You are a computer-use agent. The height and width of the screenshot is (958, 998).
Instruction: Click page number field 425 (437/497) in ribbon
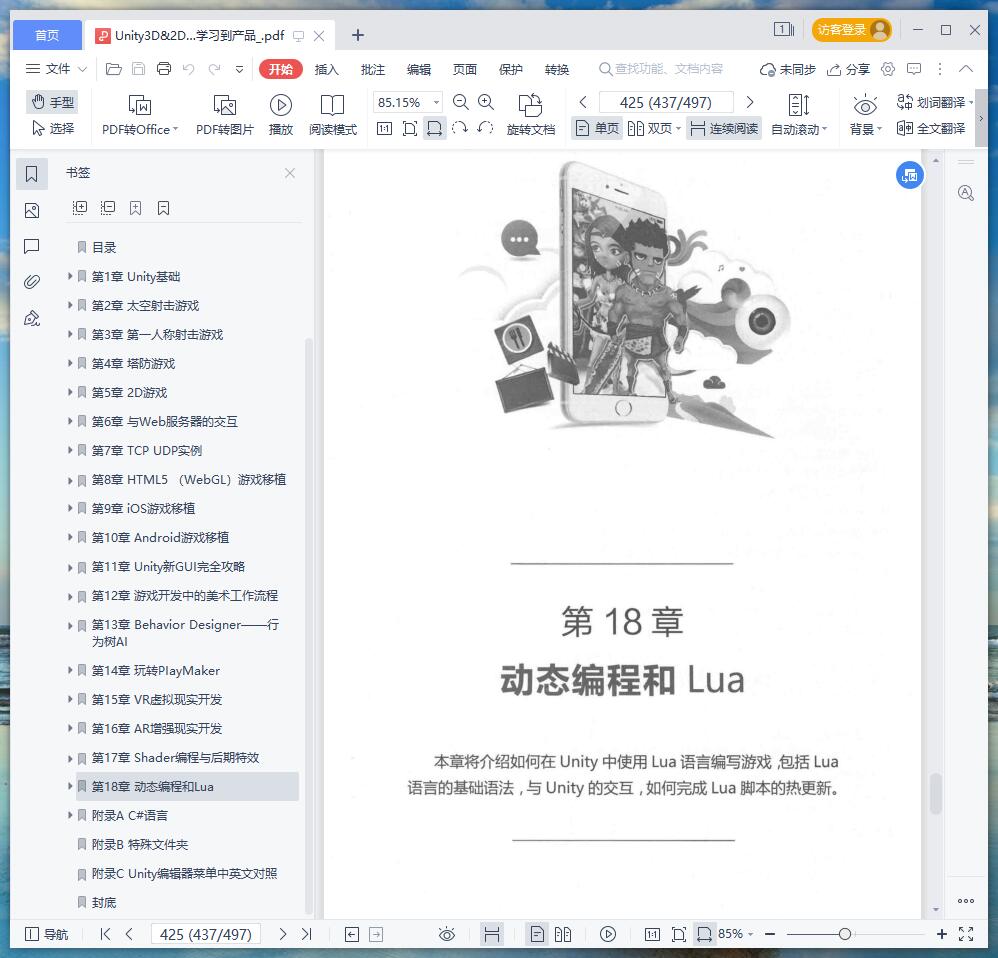(x=666, y=102)
